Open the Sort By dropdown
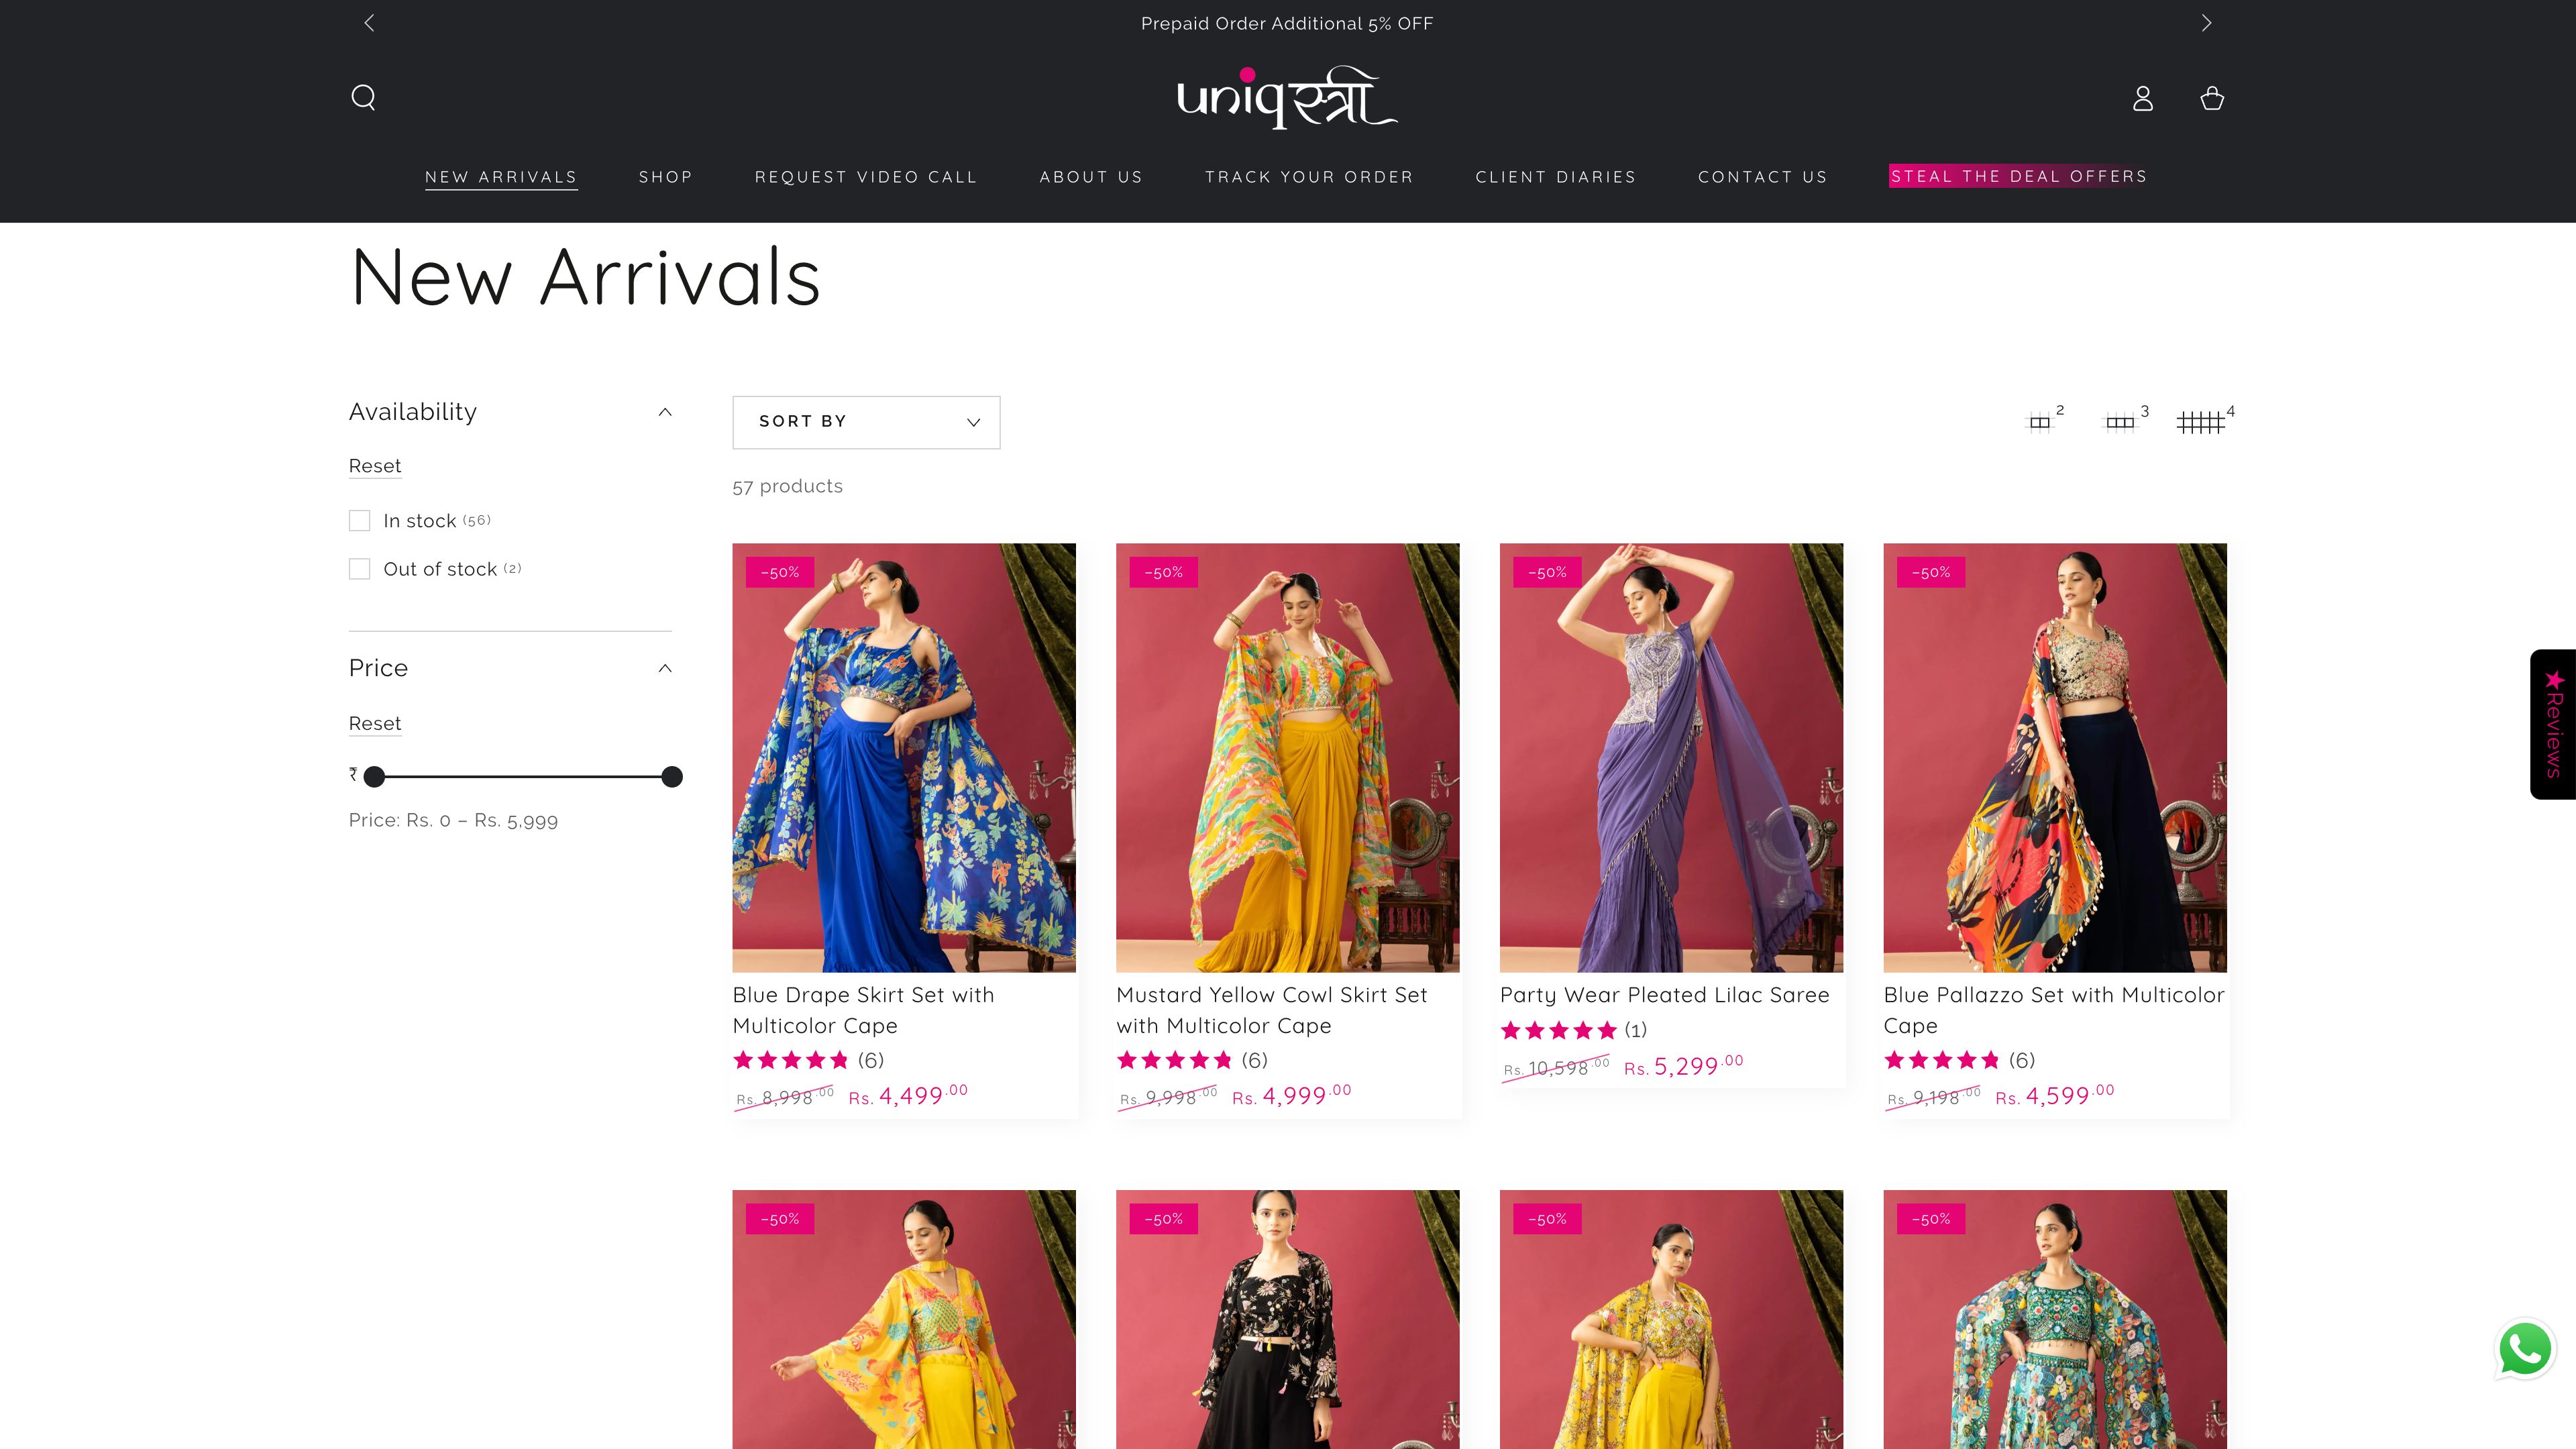The height and width of the screenshot is (1449, 2576). (x=866, y=421)
